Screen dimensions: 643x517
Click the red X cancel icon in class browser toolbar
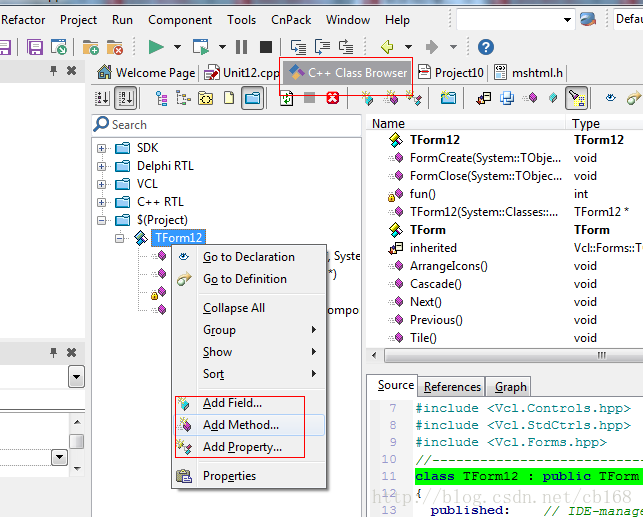(333, 98)
